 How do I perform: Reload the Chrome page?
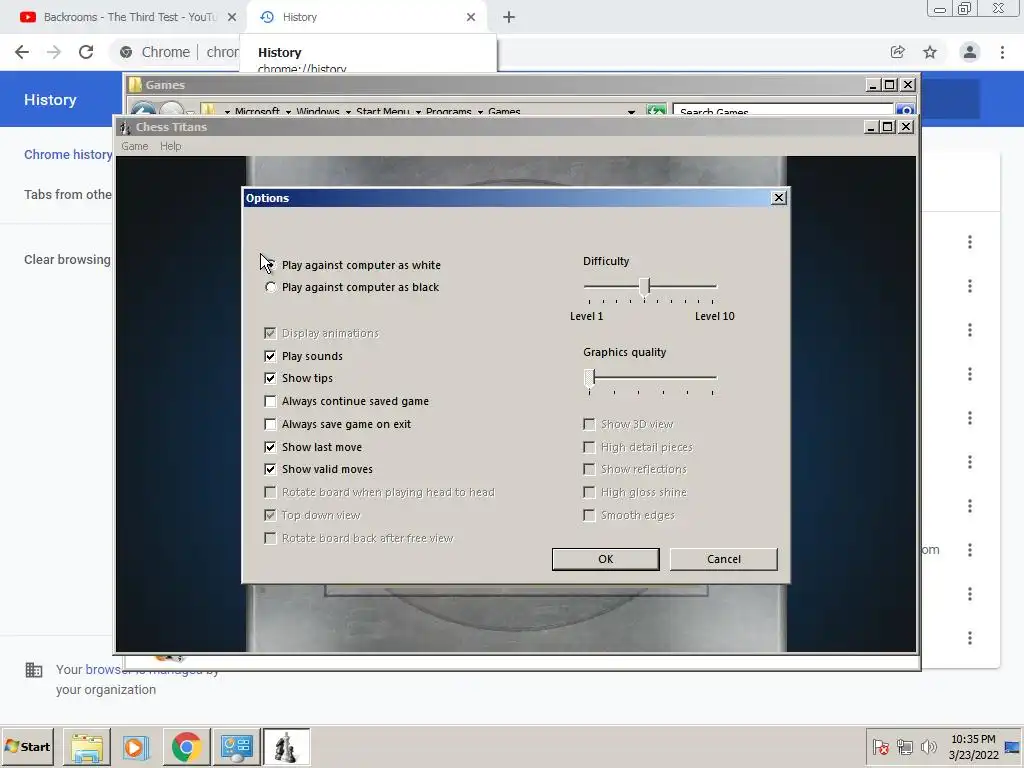coord(86,52)
